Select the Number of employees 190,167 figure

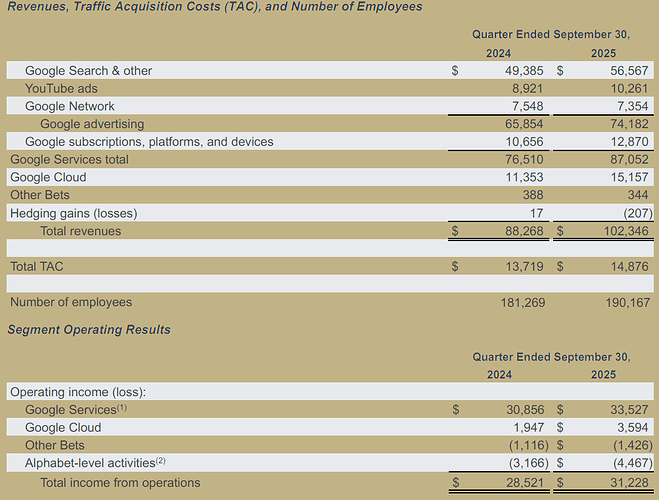point(627,303)
